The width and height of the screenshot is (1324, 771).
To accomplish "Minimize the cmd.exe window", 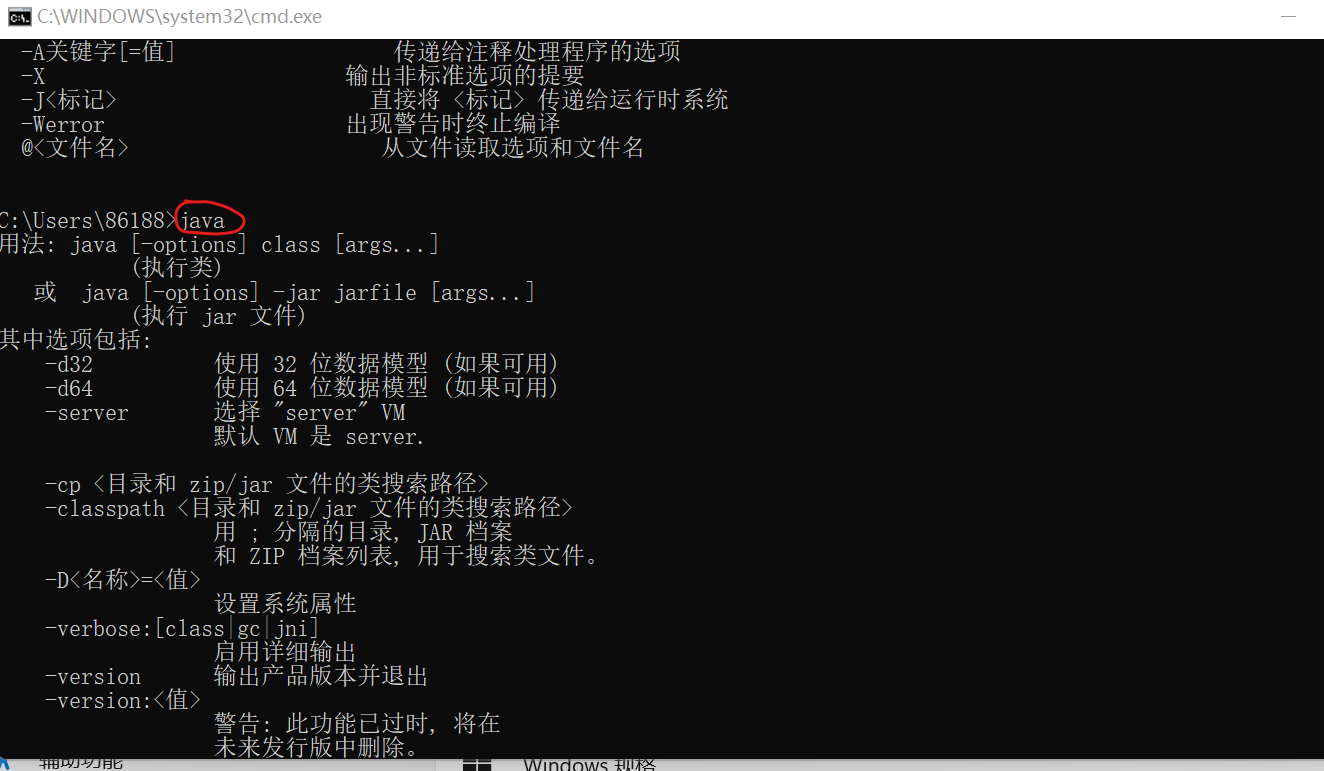I will [x=1291, y=17].
